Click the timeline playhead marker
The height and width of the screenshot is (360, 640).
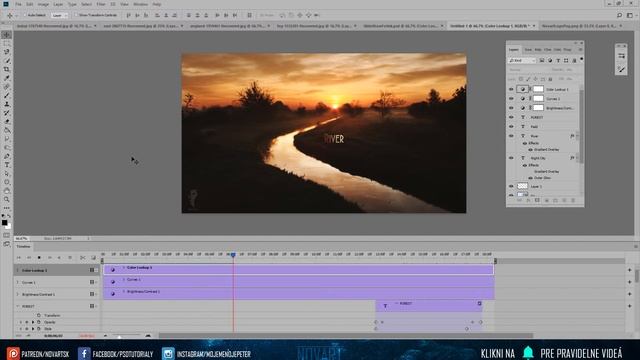click(x=233, y=254)
